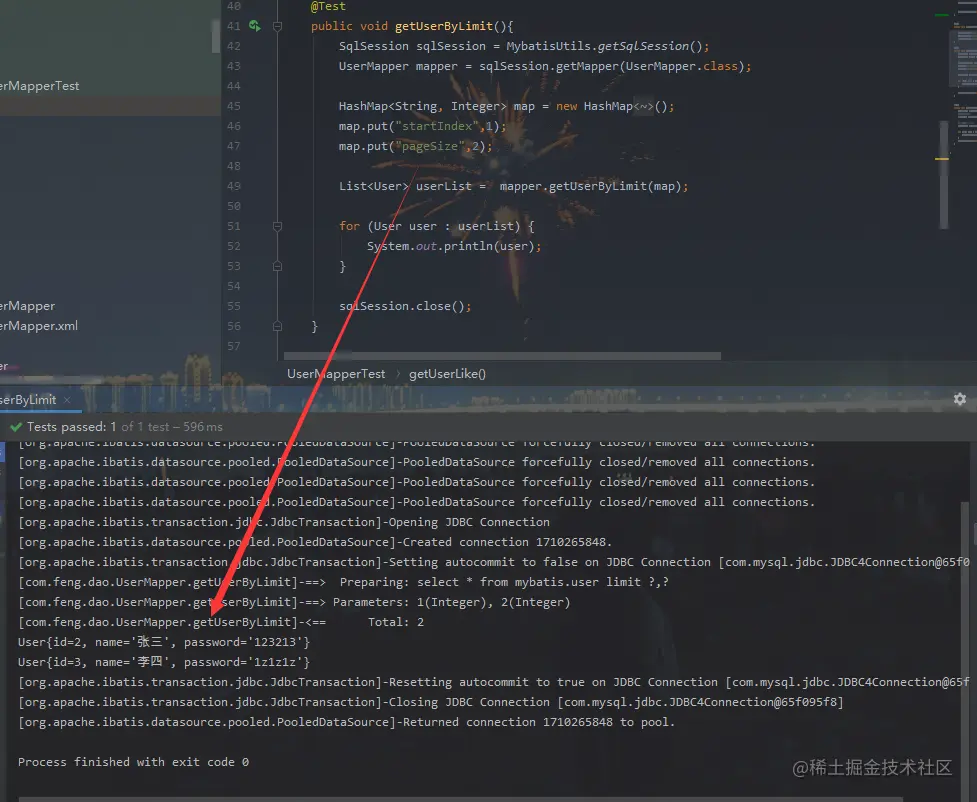Run test via gutter icon at line 41
Screen dimensions: 977x802
(255, 26)
